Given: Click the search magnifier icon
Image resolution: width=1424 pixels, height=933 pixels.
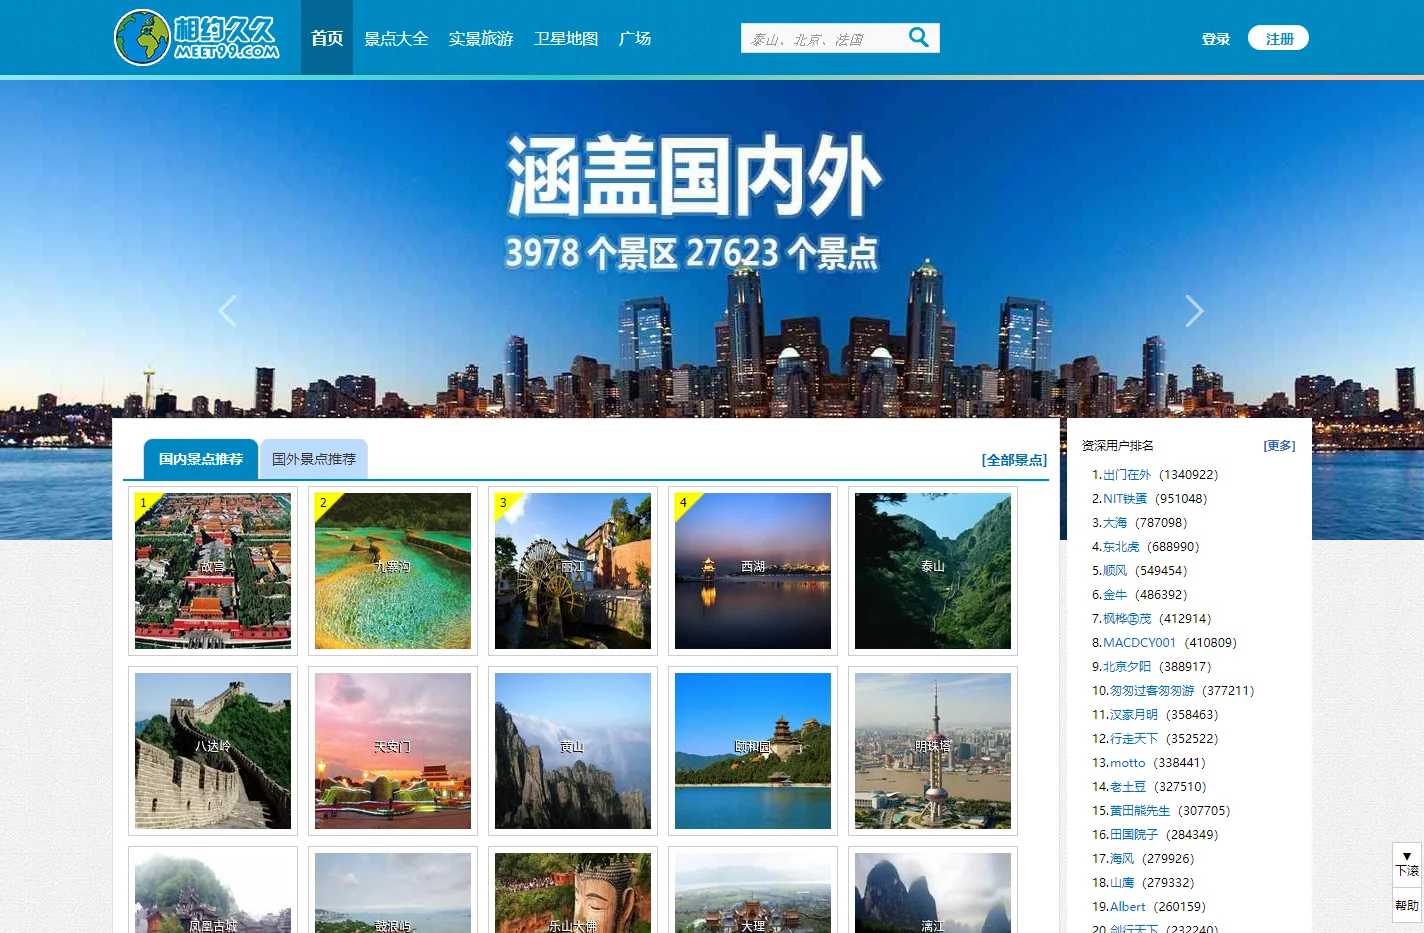Looking at the screenshot, I should pyautogui.click(x=918, y=38).
